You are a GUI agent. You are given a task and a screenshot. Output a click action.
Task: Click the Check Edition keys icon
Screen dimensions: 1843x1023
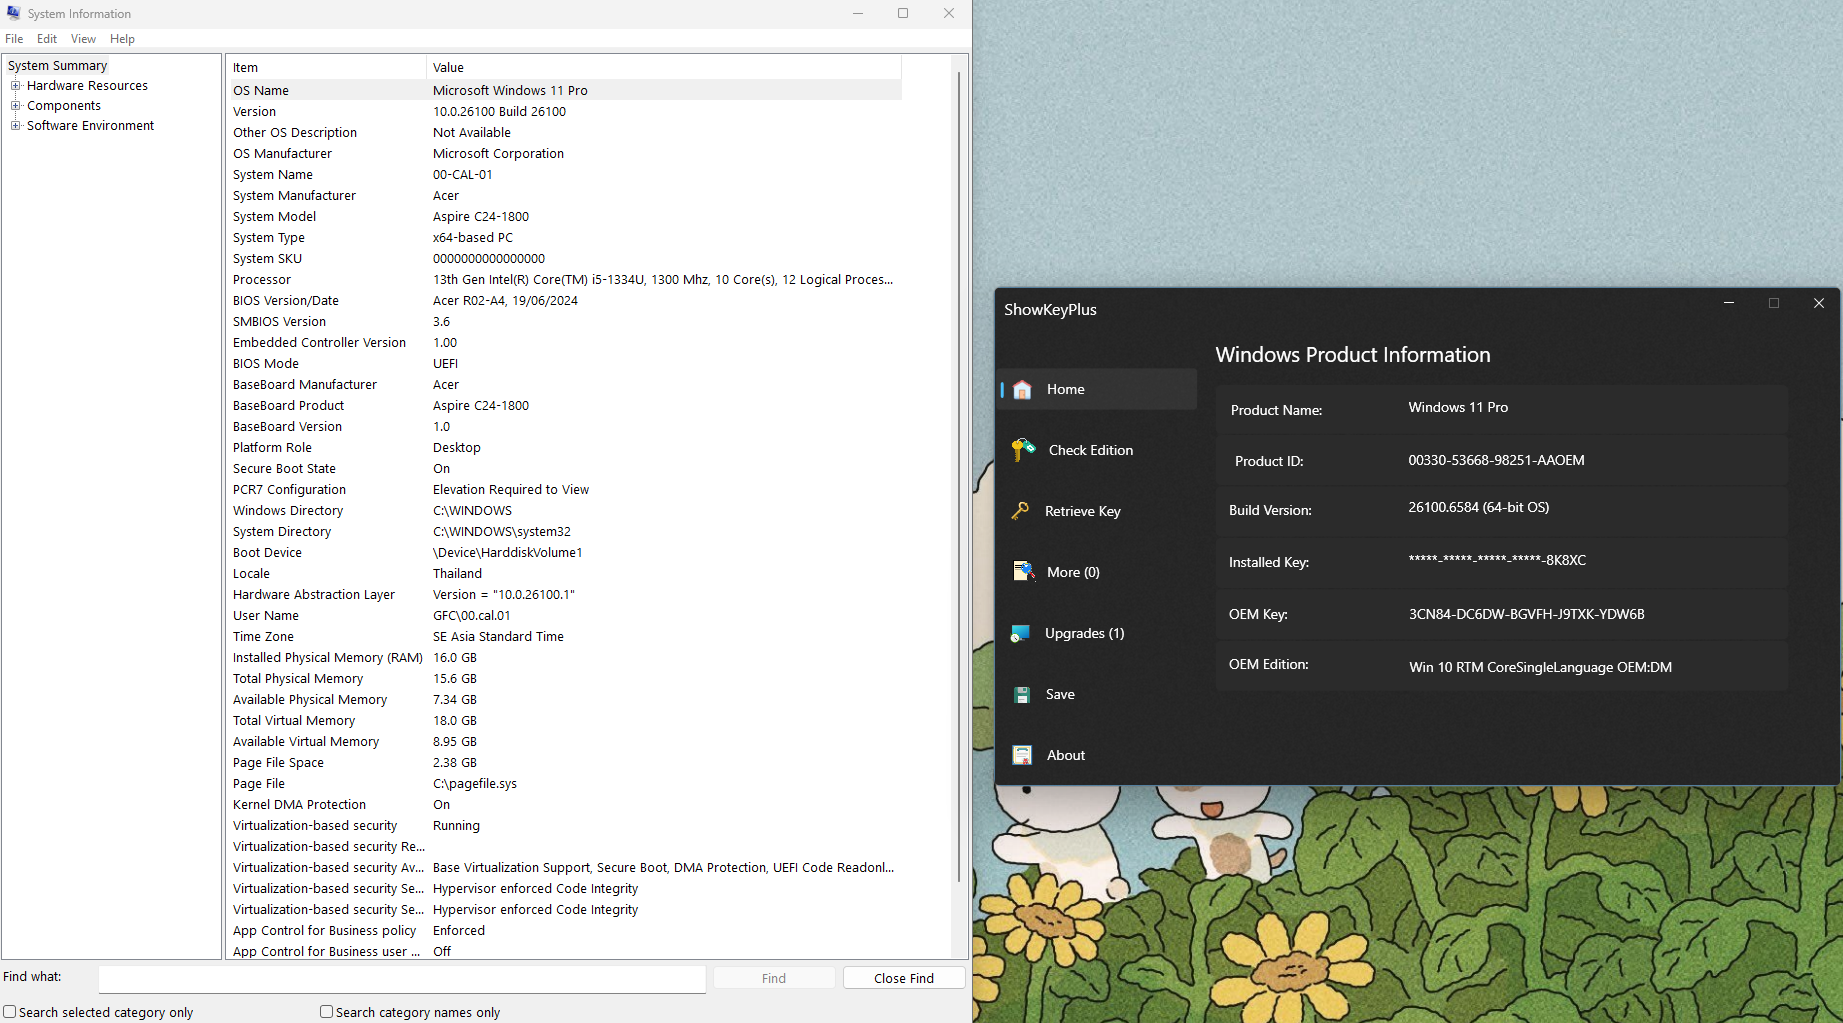(1022, 450)
